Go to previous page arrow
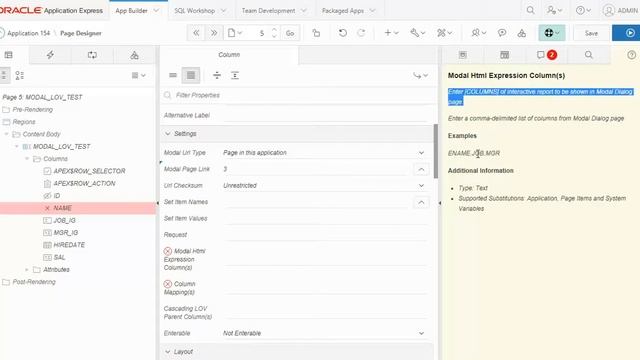640x360 pixels. 196,33
